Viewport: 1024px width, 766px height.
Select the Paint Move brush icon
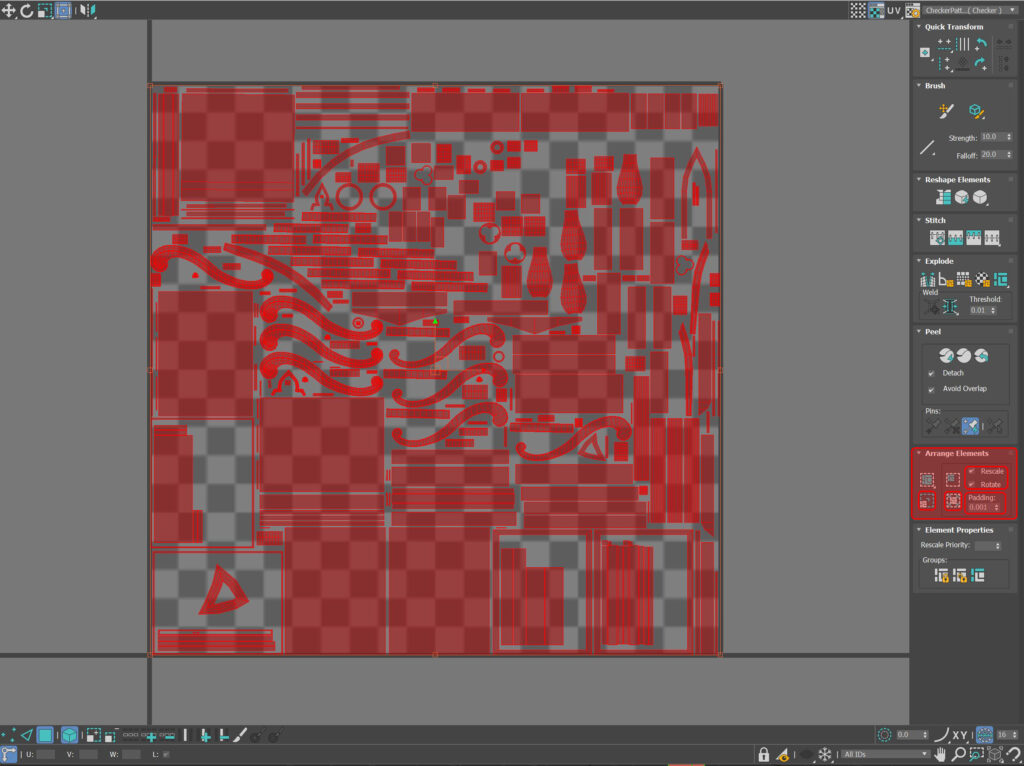(x=946, y=111)
